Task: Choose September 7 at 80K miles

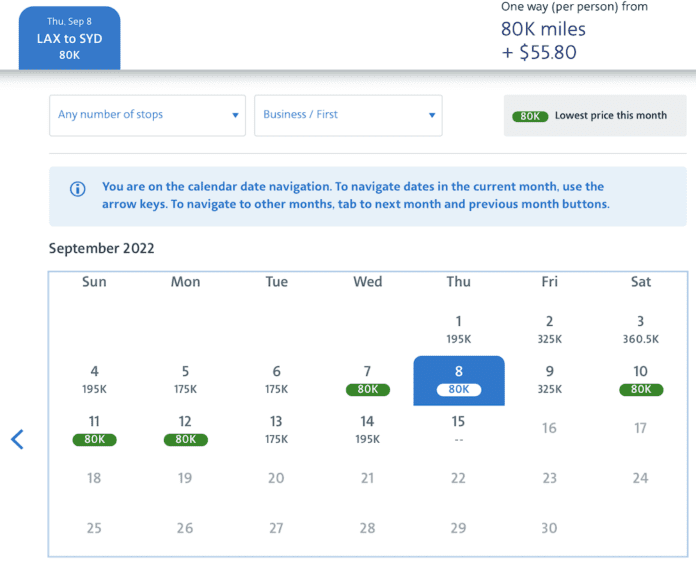Action: [367, 380]
